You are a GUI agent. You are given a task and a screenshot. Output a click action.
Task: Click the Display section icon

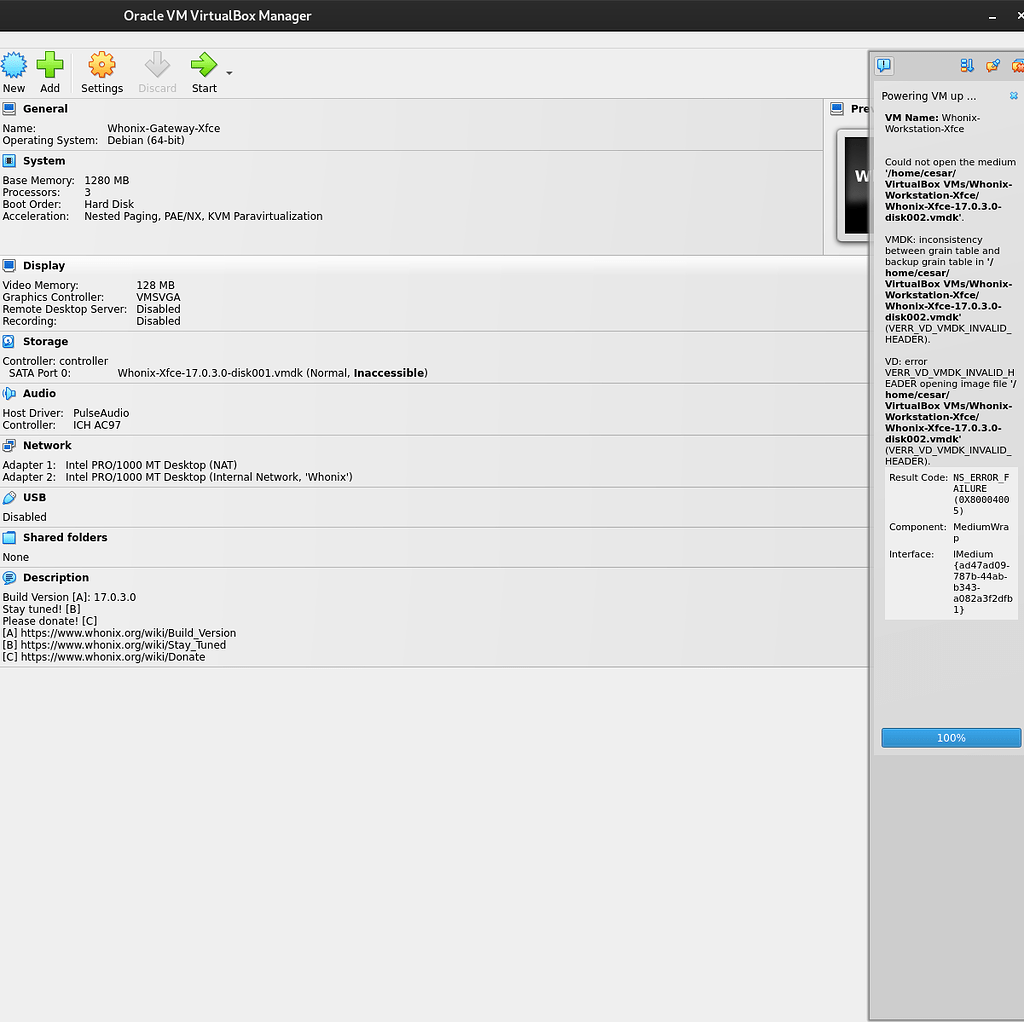point(9,265)
